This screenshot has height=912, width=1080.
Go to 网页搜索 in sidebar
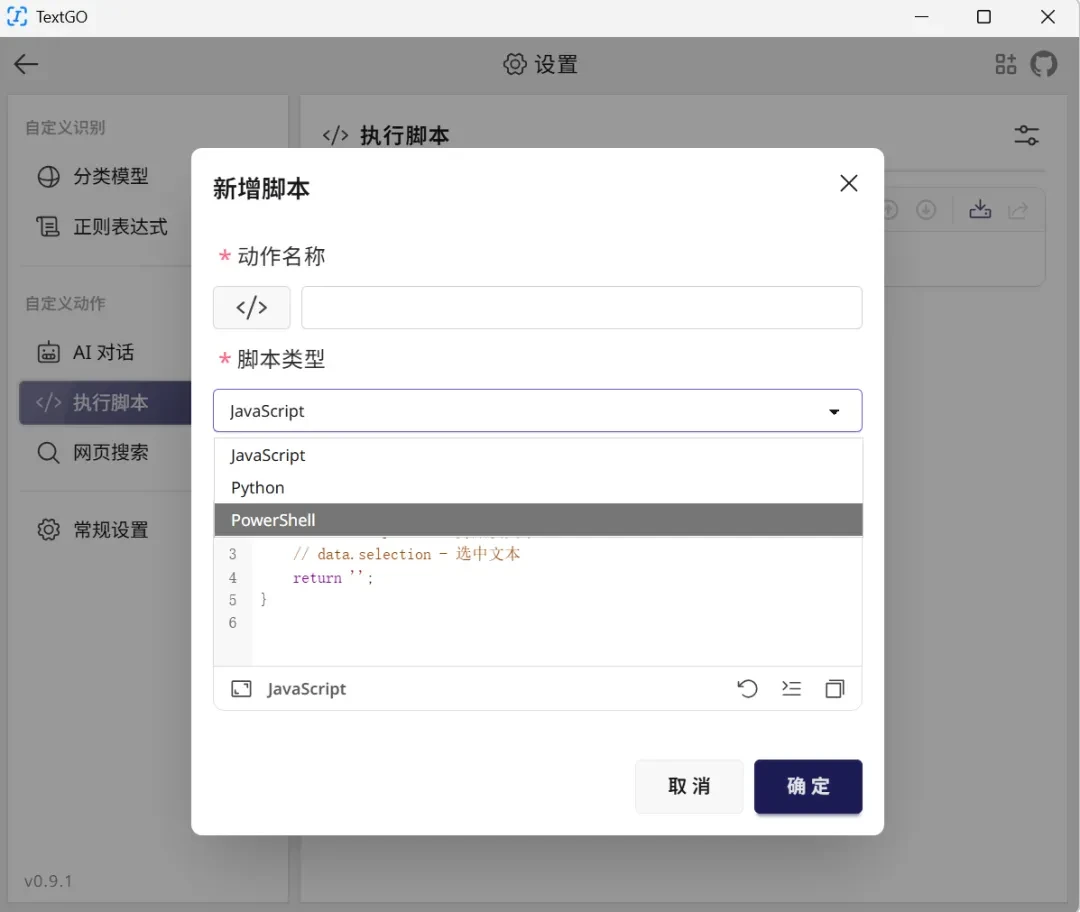(x=103, y=453)
